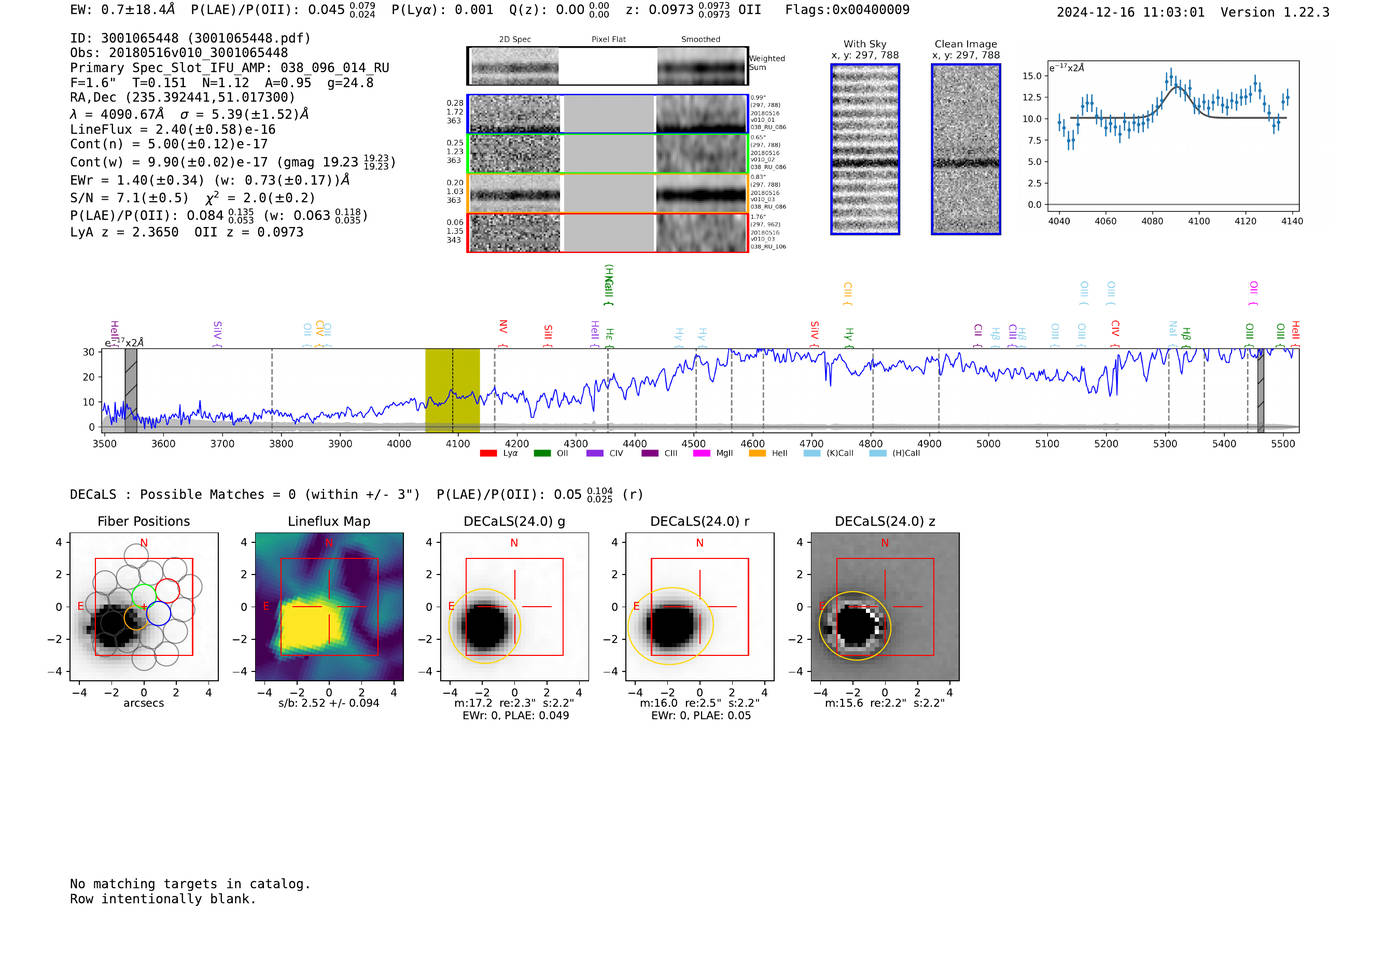Image resolution: width=1400 pixels, height=953 pixels.
Task: Click the Primary Spec_Slot_IFU_AMP line
Action: pos(230,68)
